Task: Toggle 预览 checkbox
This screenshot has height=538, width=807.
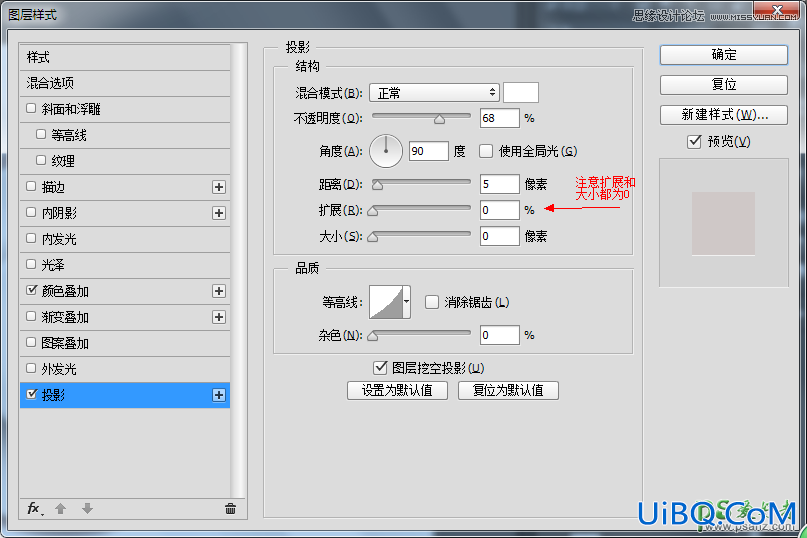Action: click(x=694, y=141)
